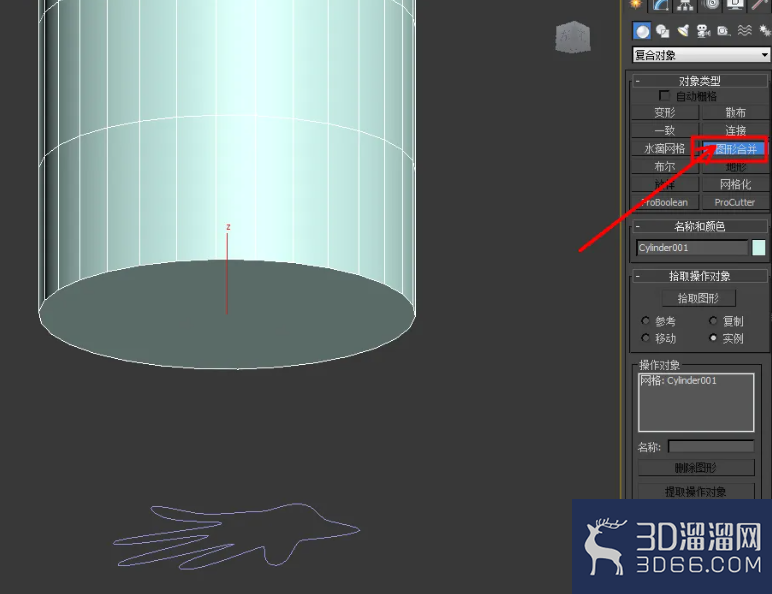Viewport: 772px width, 594px height.
Task: Select the Space Warps wave icon
Action: 744,31
